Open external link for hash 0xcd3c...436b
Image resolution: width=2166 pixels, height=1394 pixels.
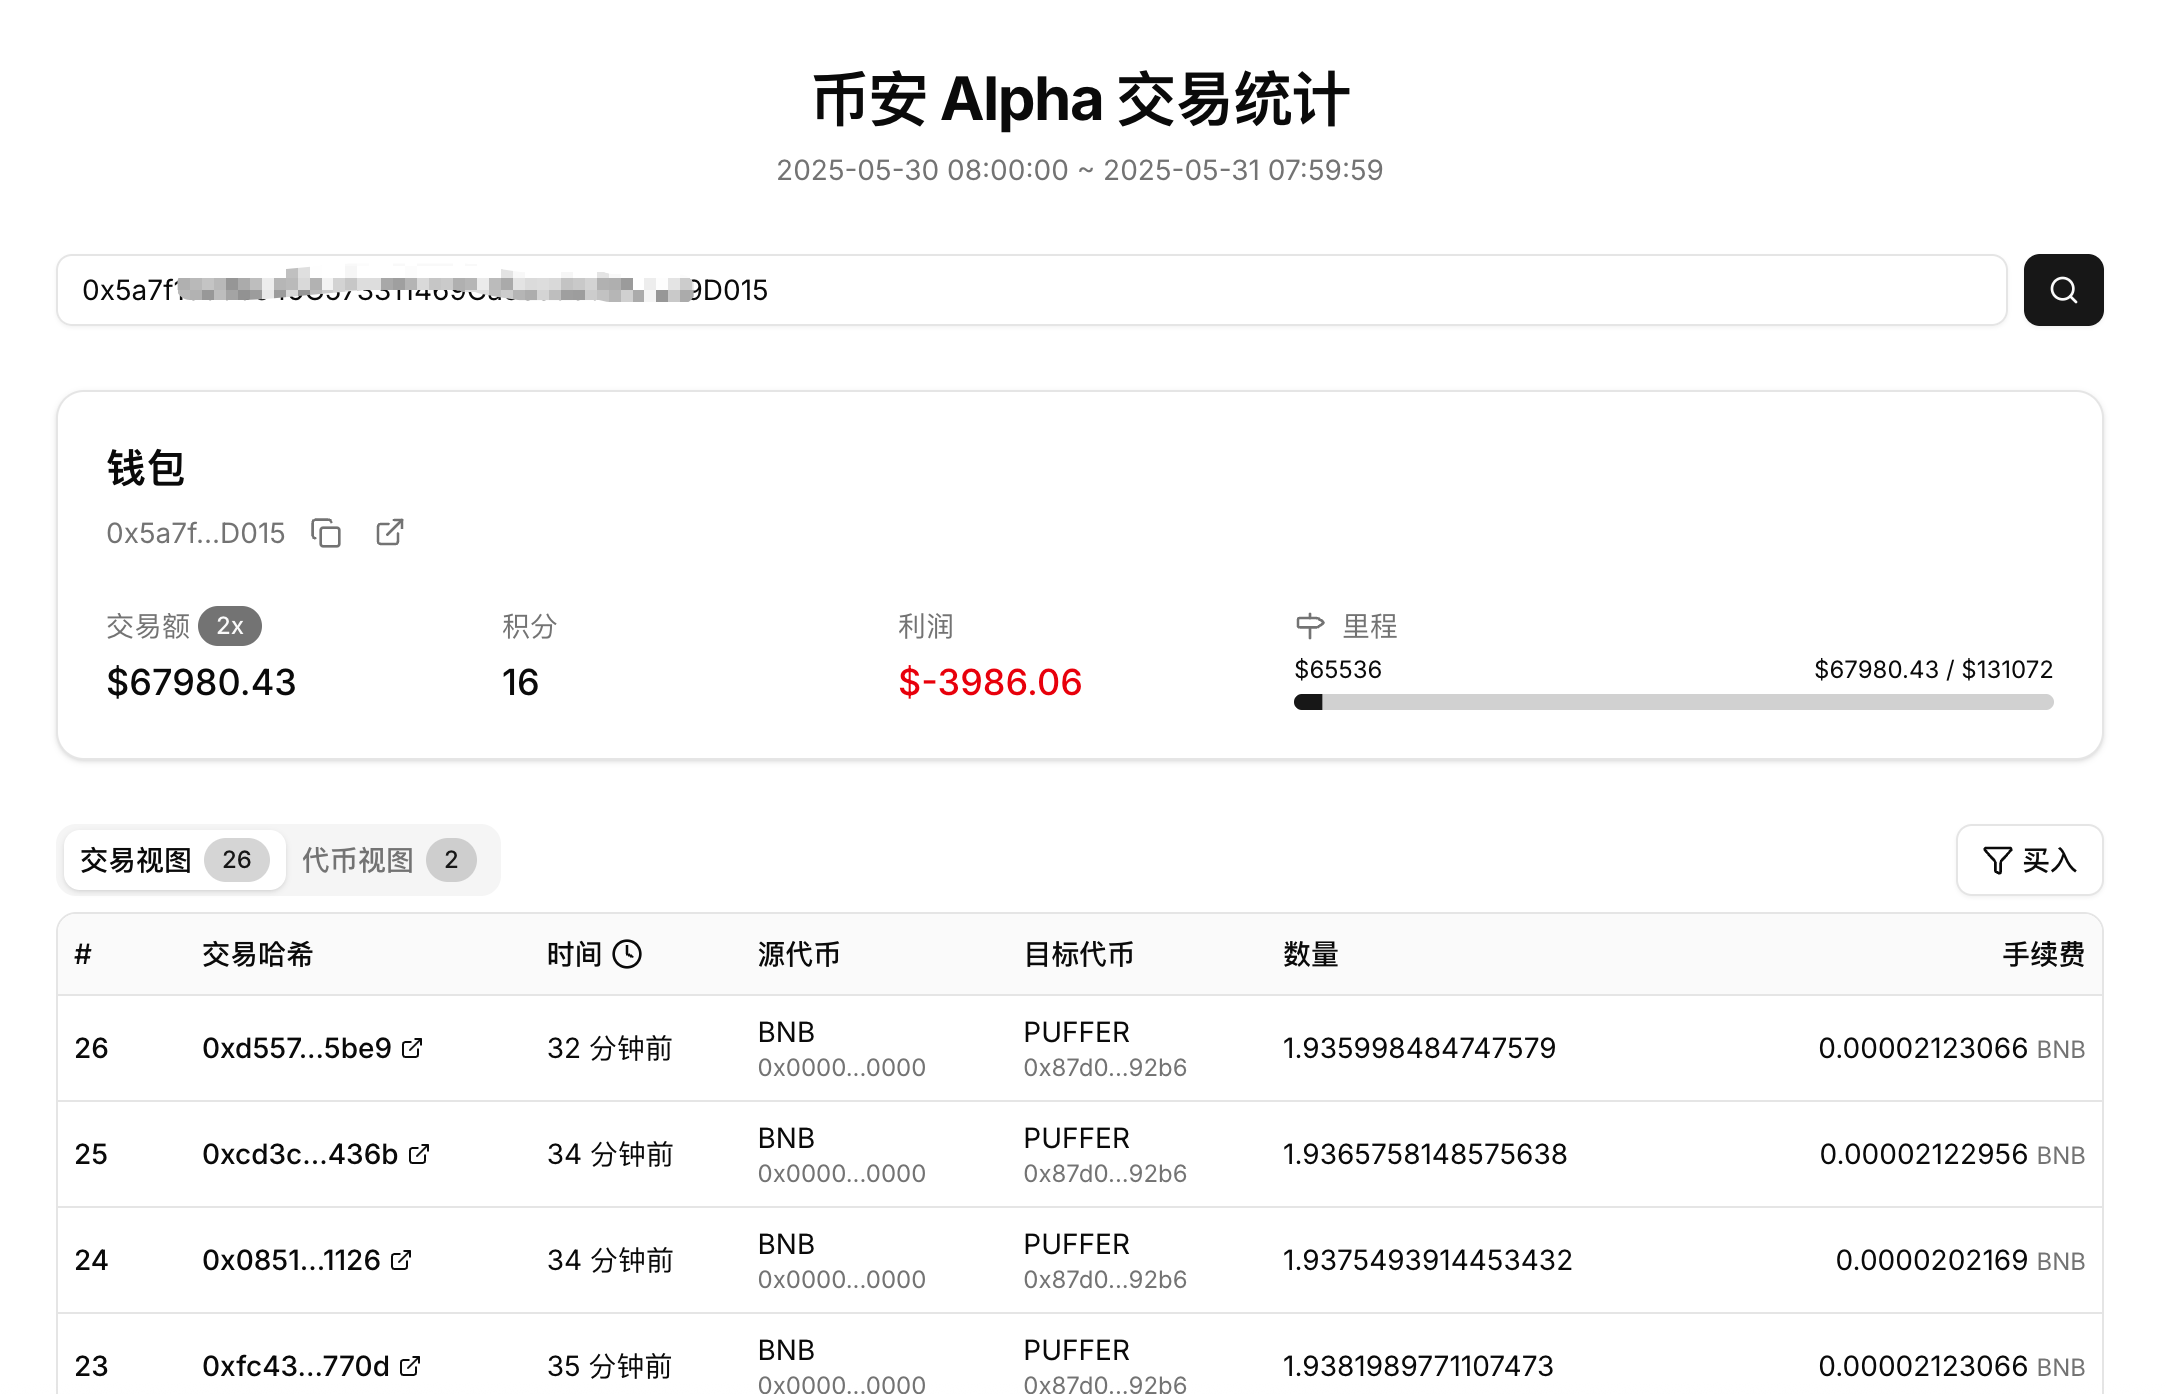[420, 1154]
